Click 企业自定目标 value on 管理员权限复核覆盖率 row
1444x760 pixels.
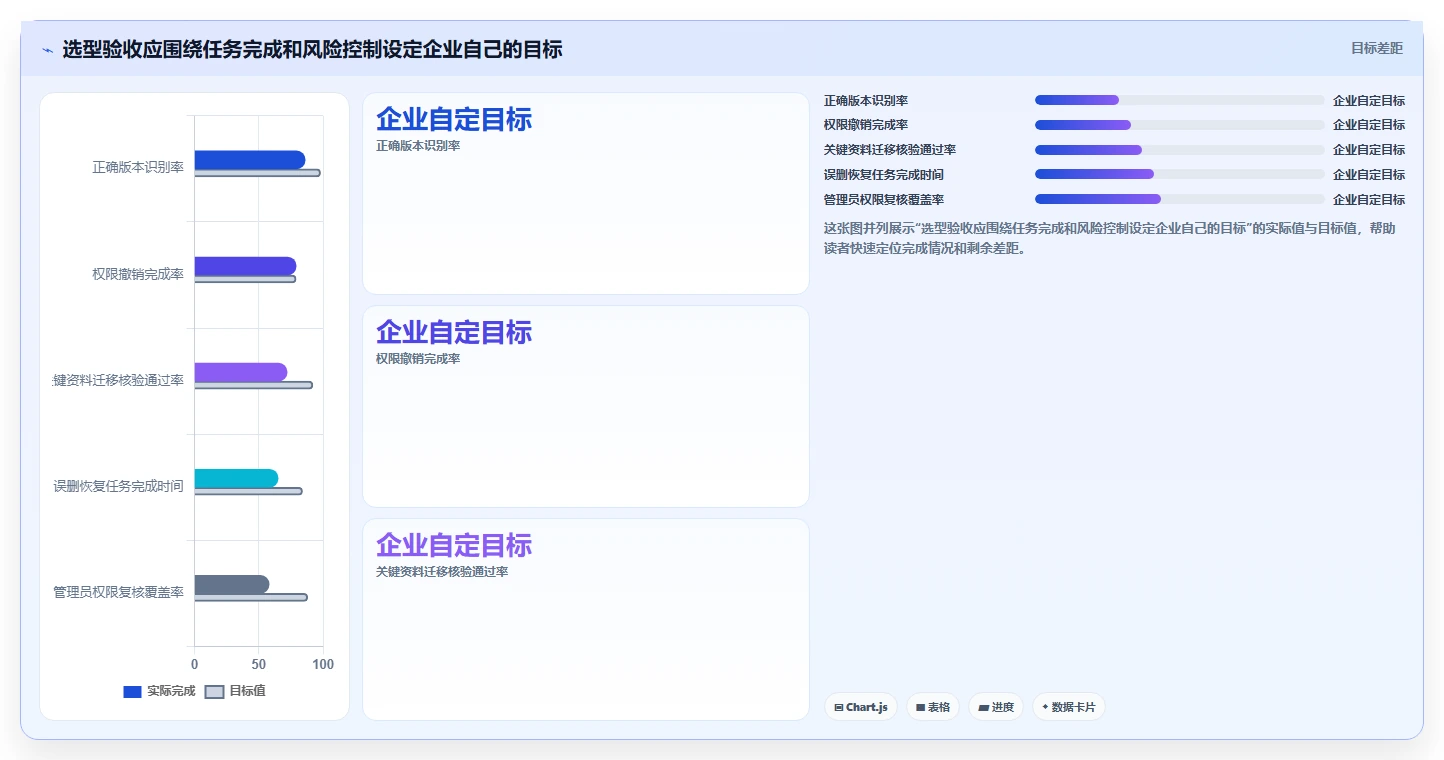point(1369,200)
